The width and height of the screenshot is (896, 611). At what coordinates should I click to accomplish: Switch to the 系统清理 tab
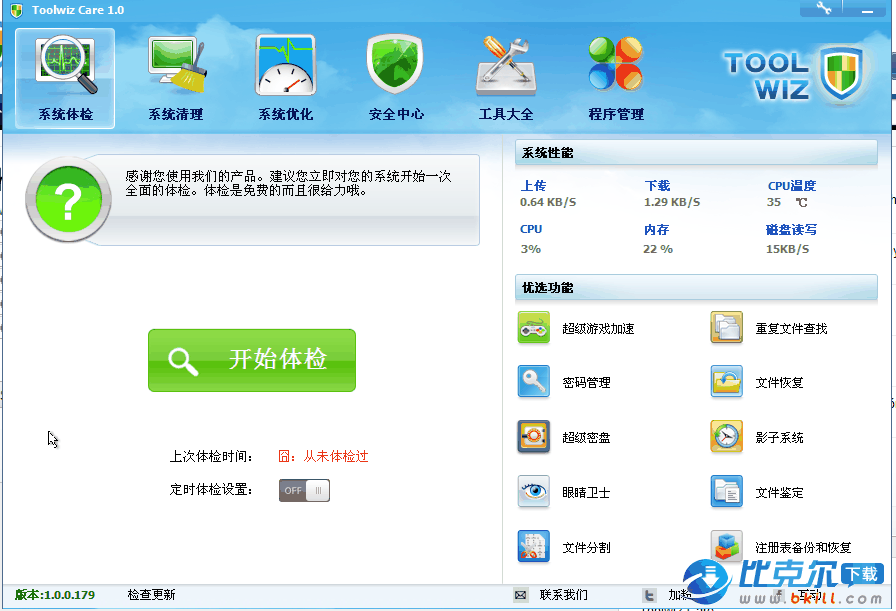pyautogui.click(x=176, y=79)
